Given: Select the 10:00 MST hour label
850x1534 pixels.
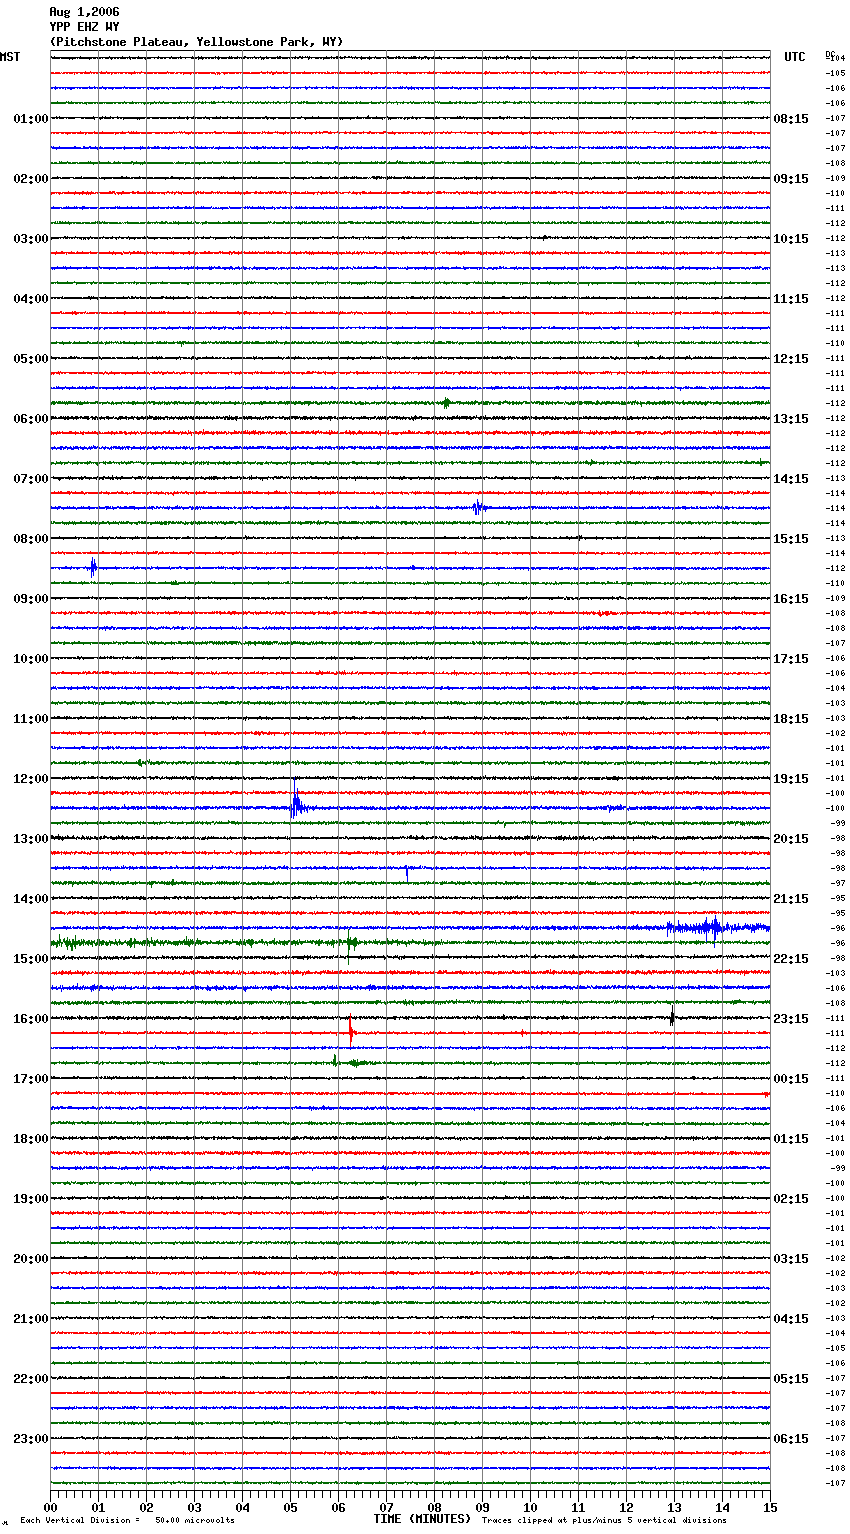Looking at the screenshot, I should pos(31,659).
